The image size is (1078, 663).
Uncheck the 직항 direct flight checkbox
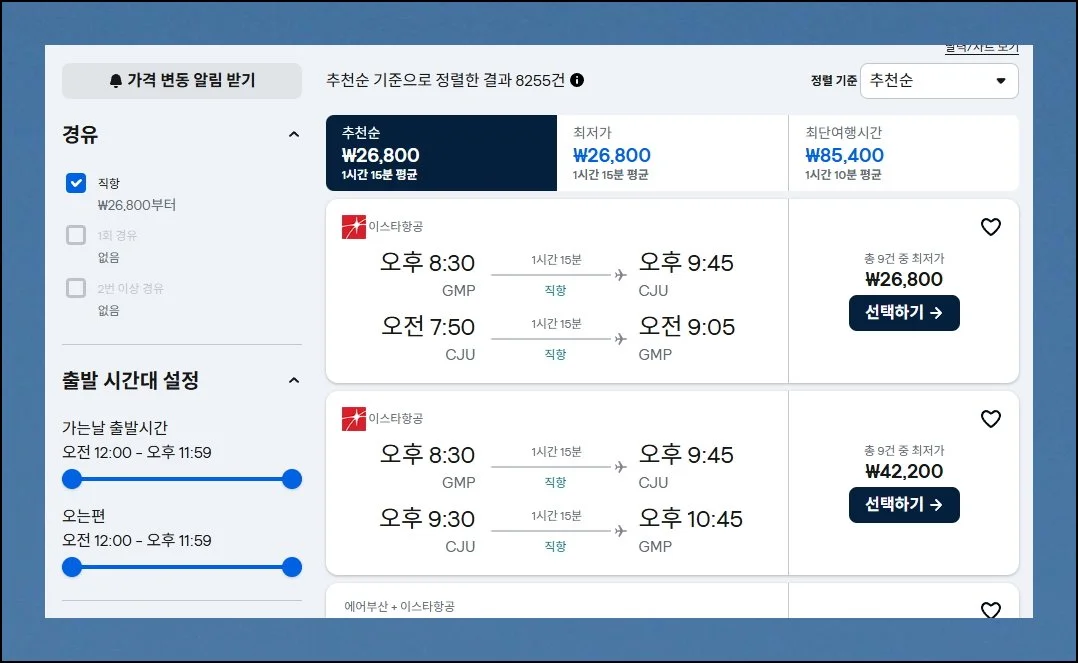76,183
